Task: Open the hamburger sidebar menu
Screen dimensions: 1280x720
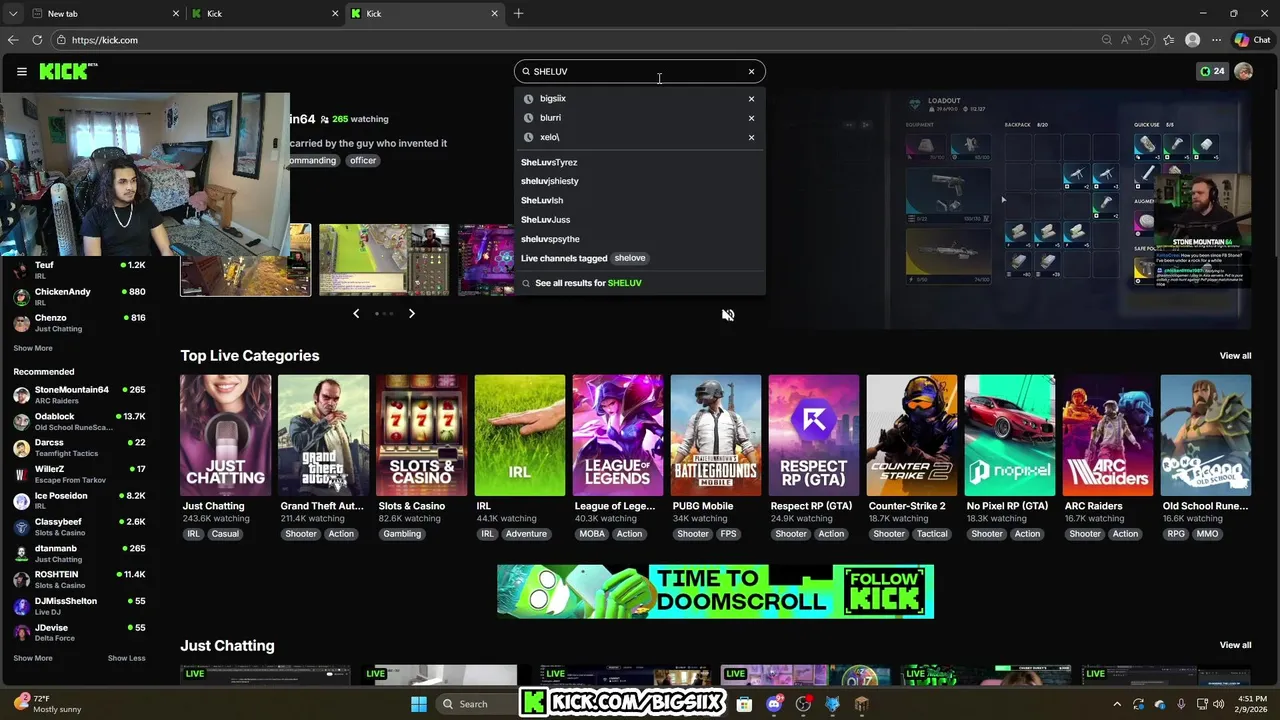Action: click(21, 71)
